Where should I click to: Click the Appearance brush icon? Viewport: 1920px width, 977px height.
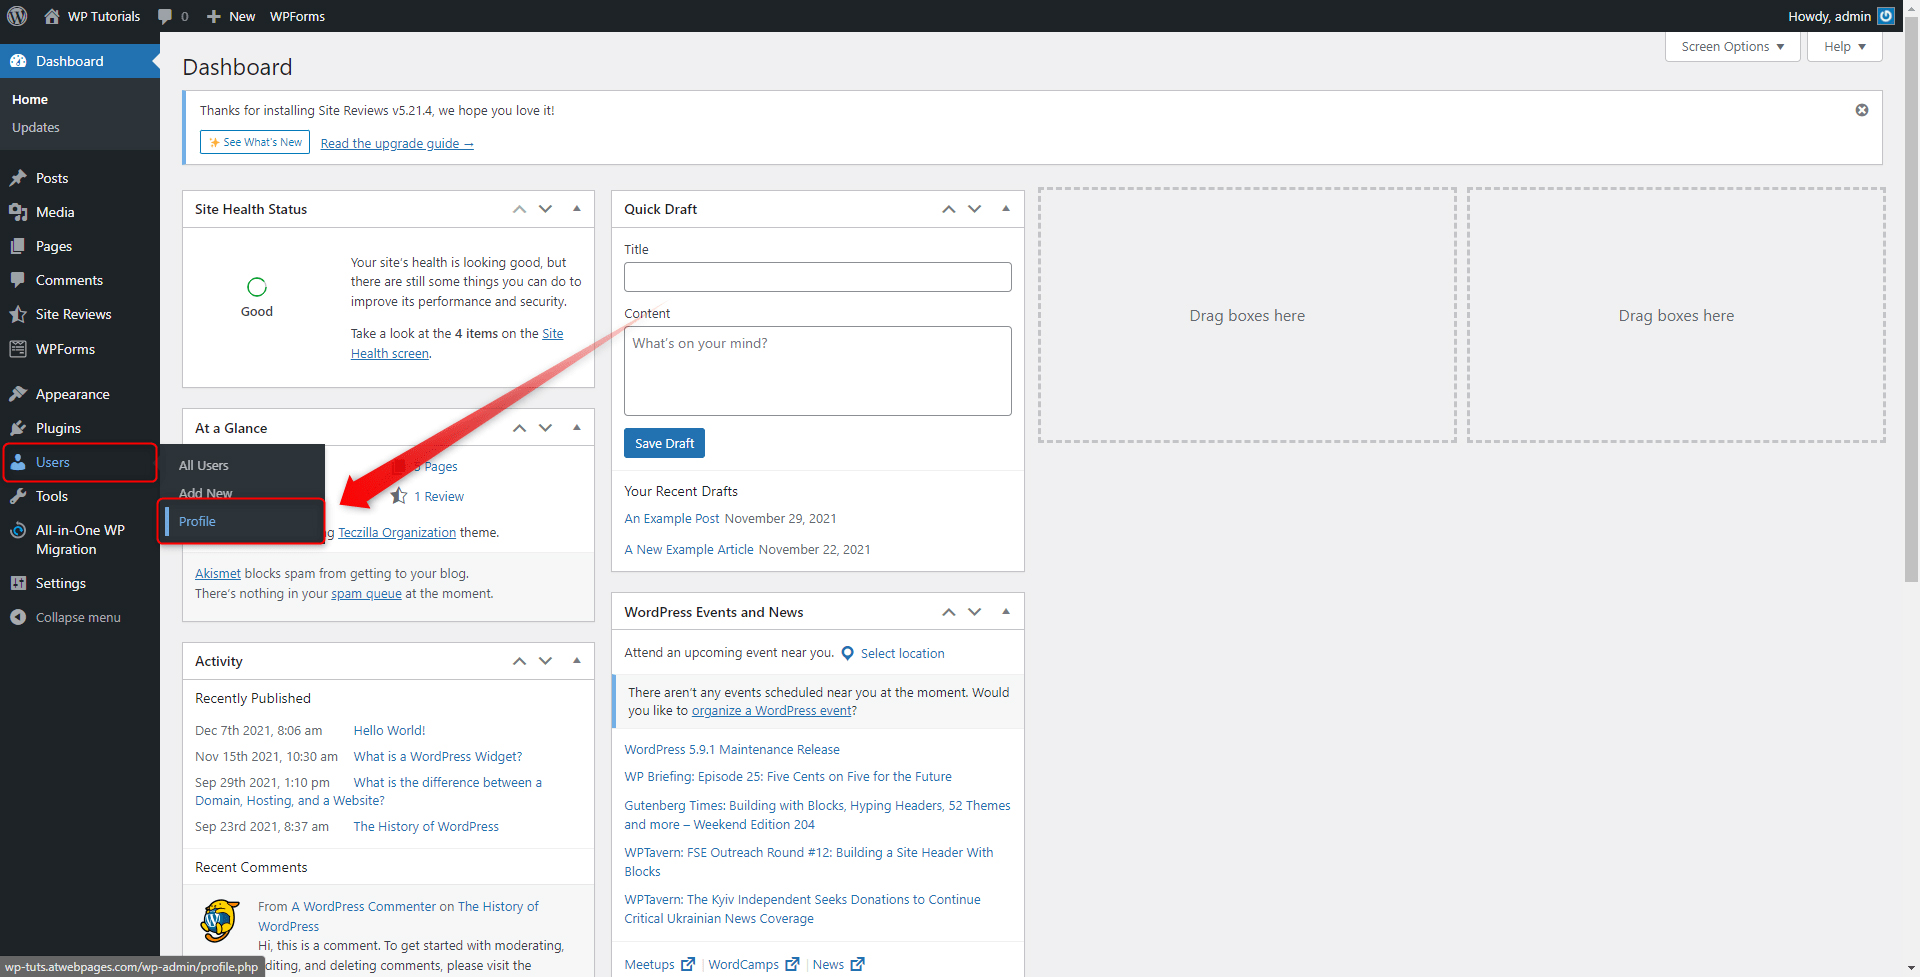click(x=18, y=394)
